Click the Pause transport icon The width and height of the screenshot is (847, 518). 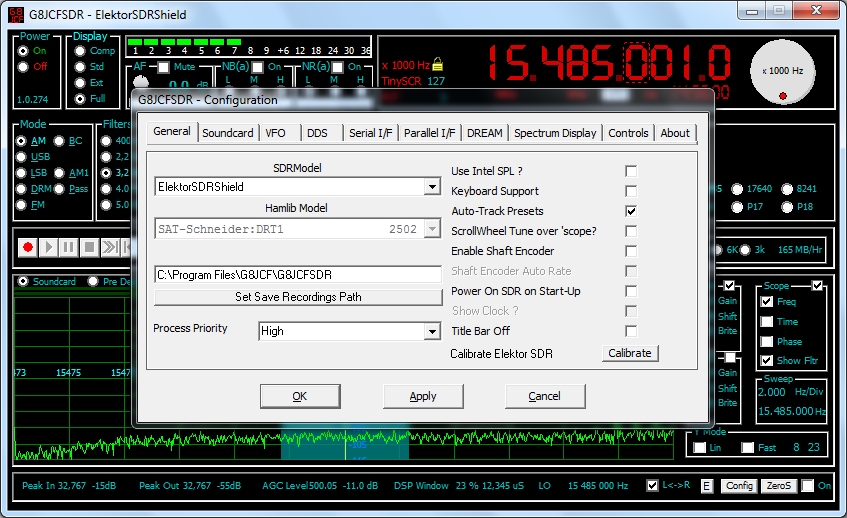69,247
